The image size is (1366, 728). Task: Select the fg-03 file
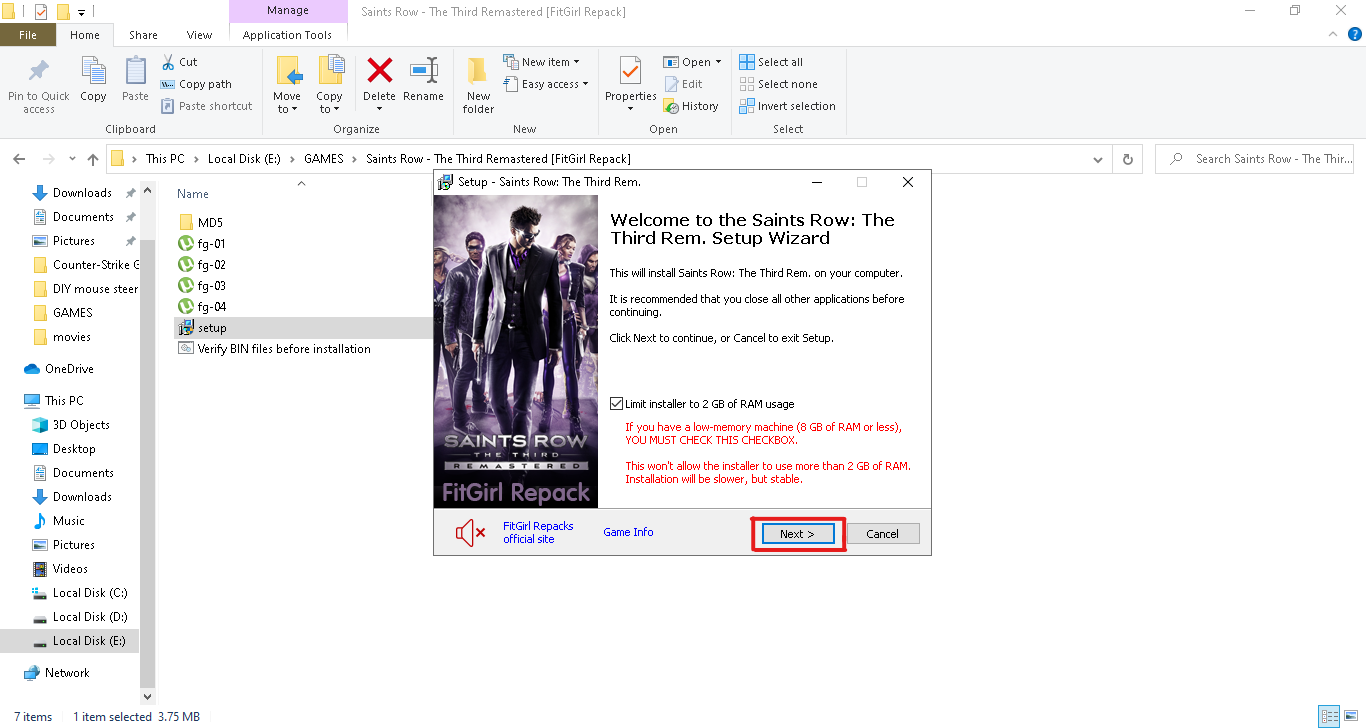point(202,285)
